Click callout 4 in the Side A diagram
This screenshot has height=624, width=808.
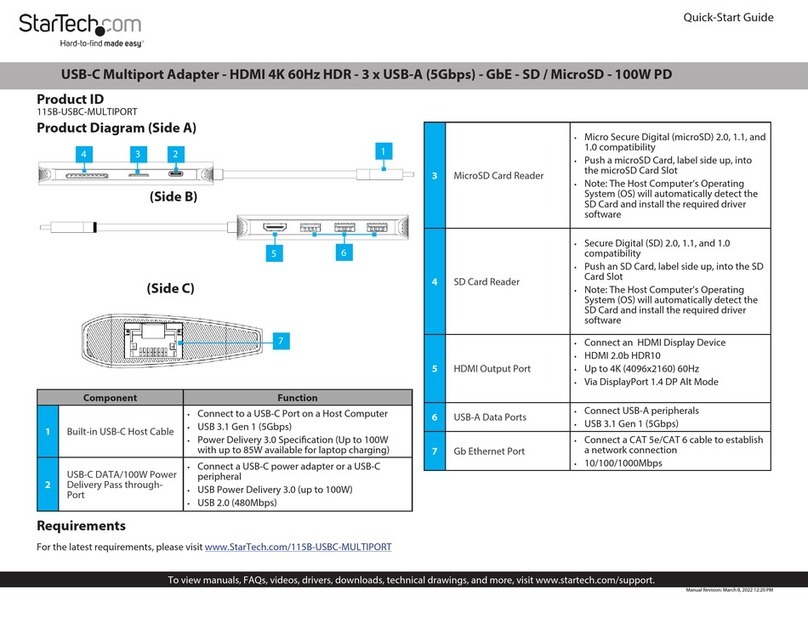tap(85, 154)
